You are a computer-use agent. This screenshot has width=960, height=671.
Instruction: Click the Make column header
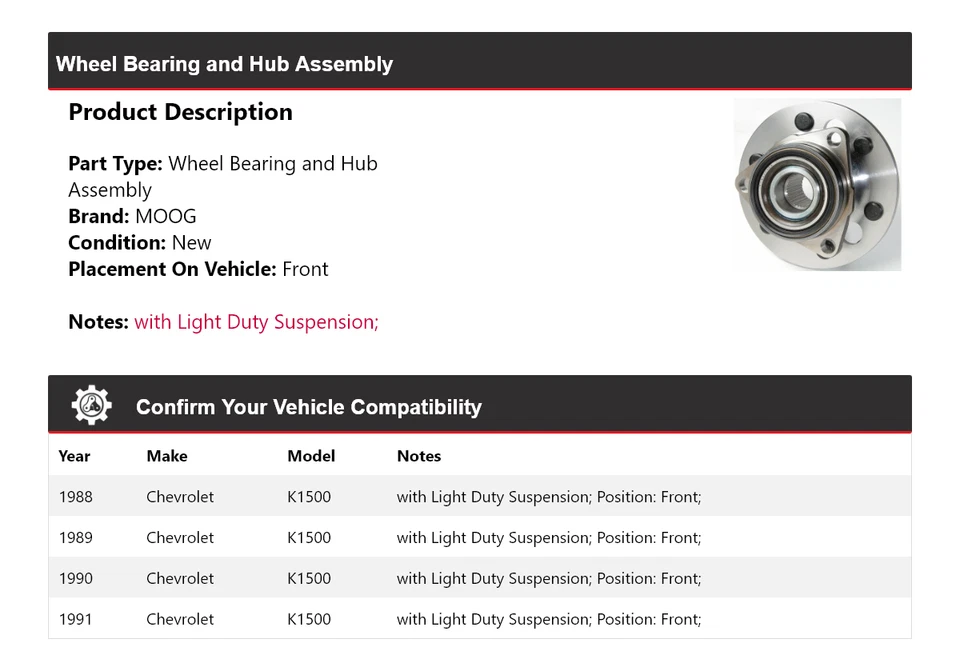pos(167,456)
